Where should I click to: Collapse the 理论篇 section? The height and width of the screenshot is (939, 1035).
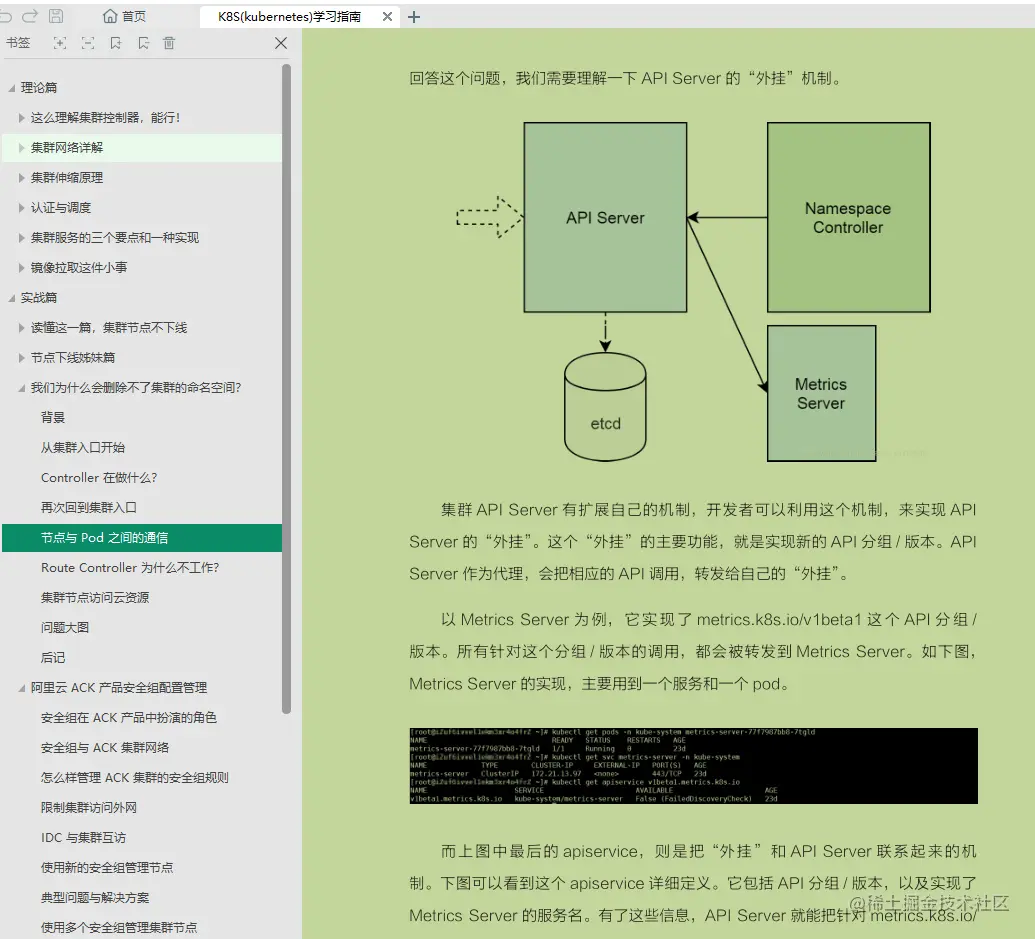coord(11,88)
